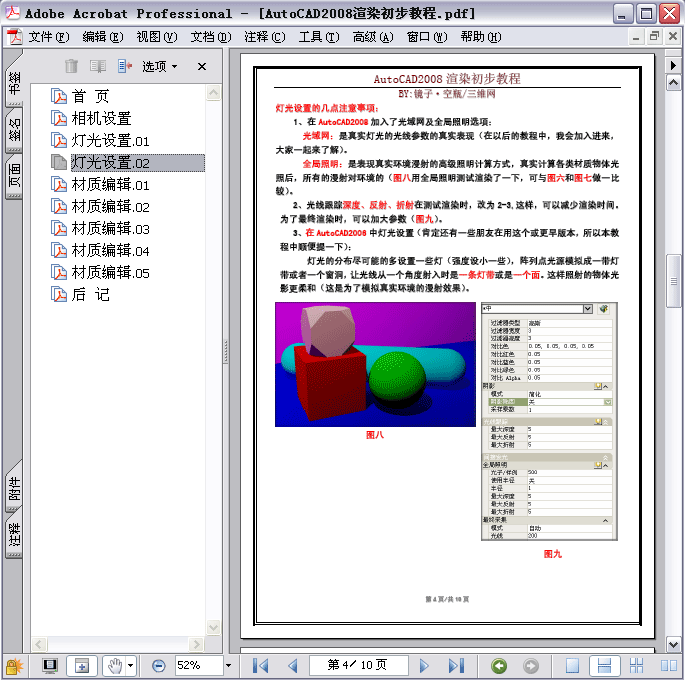Image resolution: width=685 pixels, height=680 pixels.
Task: Switch to the 签名 side tab
Action: (14, 130)
